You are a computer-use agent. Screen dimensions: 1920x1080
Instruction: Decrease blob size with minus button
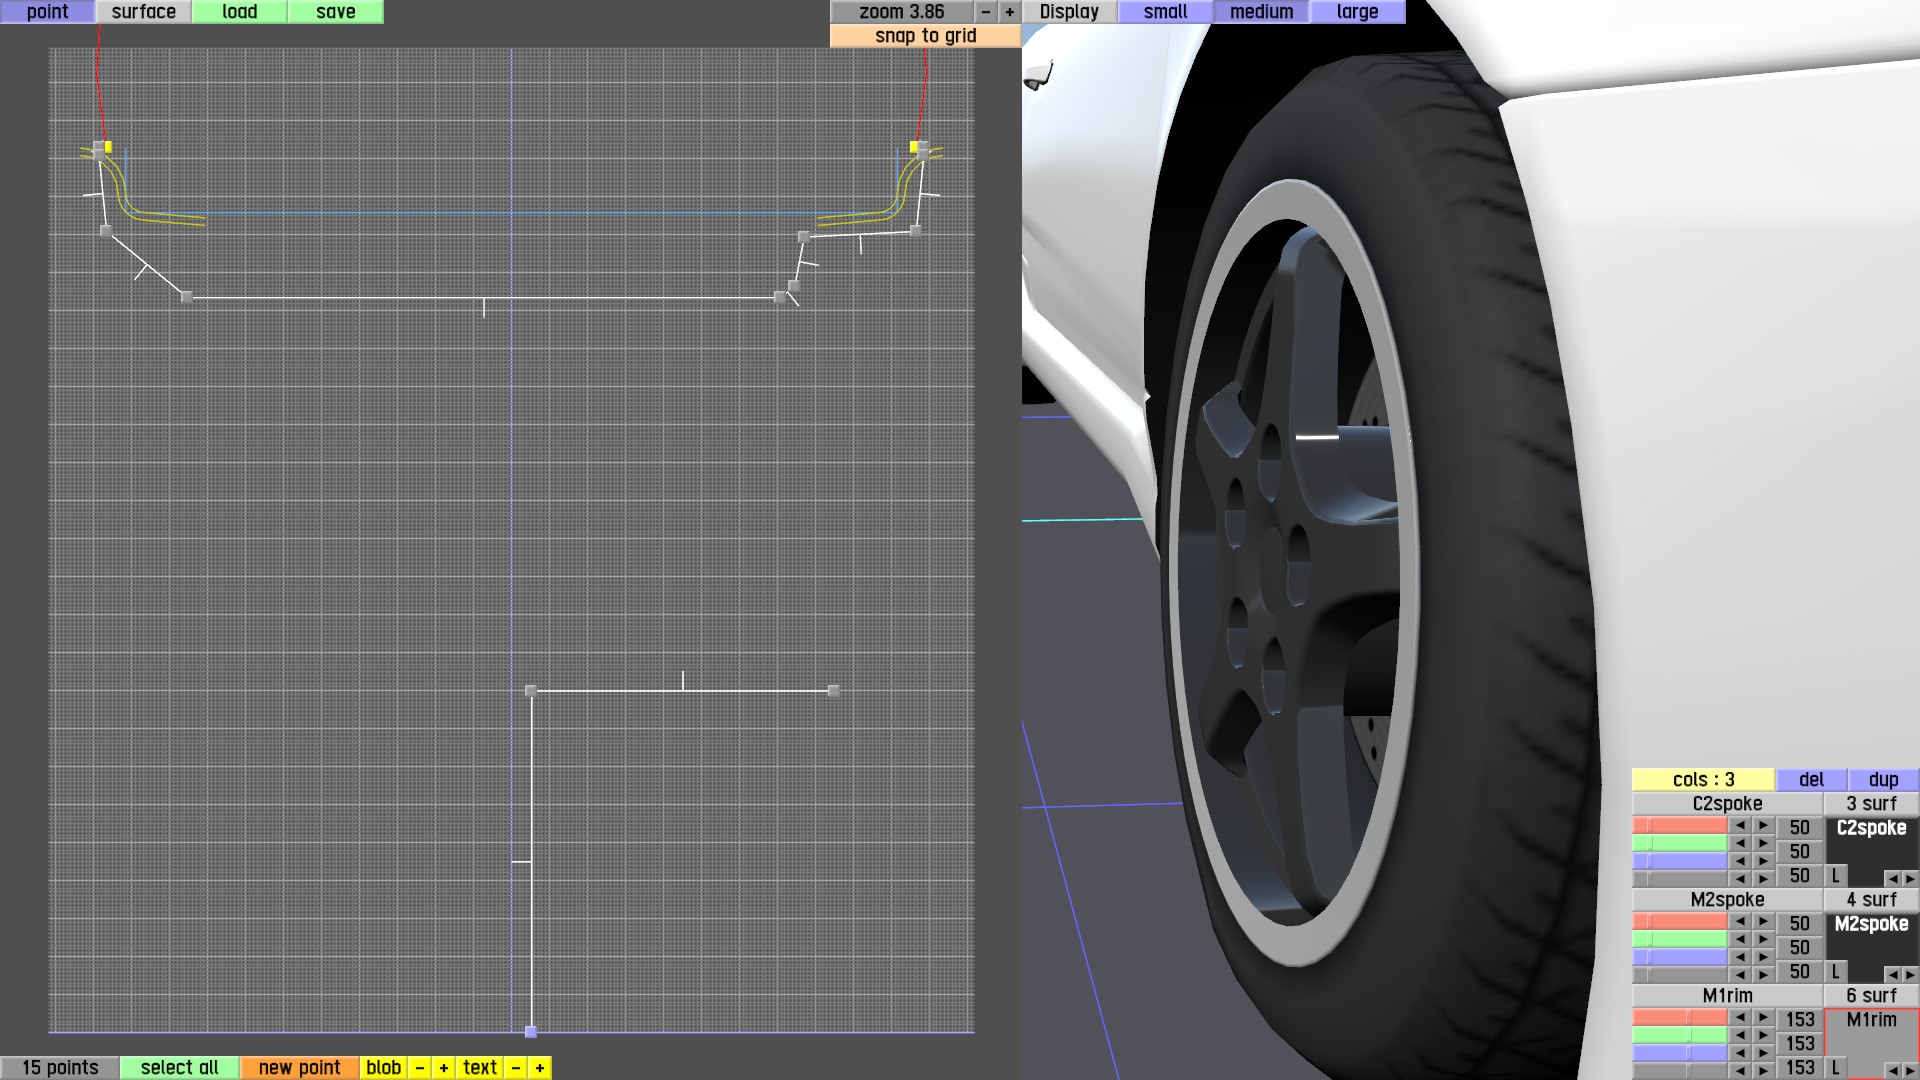point(420,1068)
